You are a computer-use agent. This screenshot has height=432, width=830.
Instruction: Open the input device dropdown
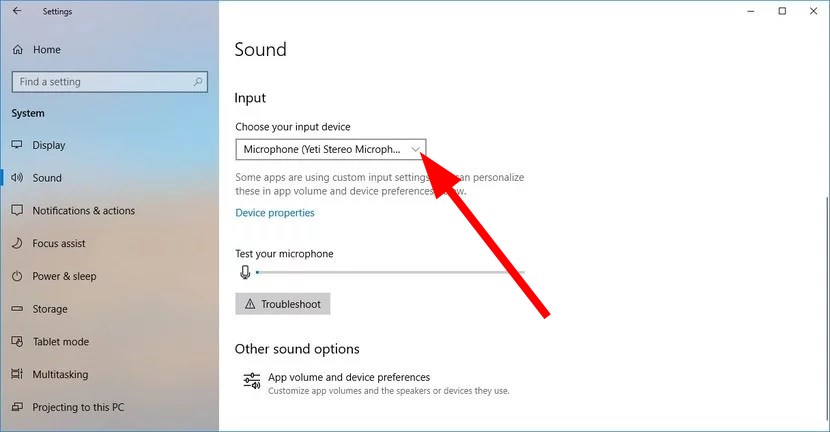(331, 149)
